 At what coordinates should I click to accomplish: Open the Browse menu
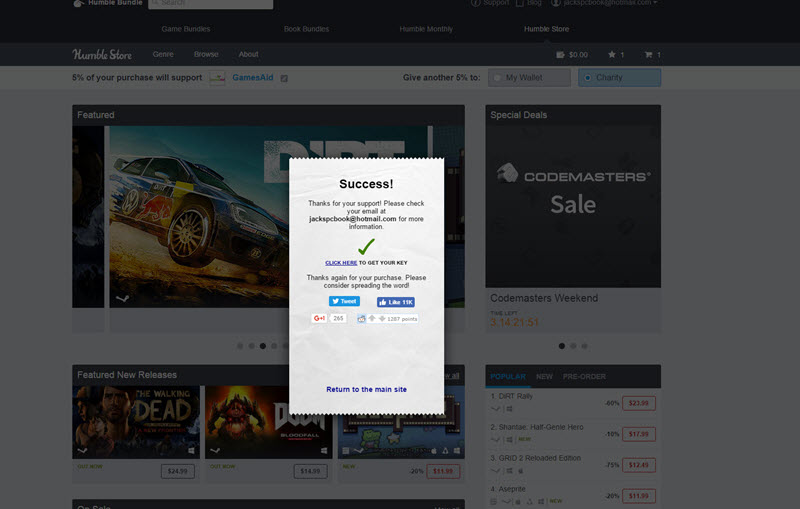(206, 54)
